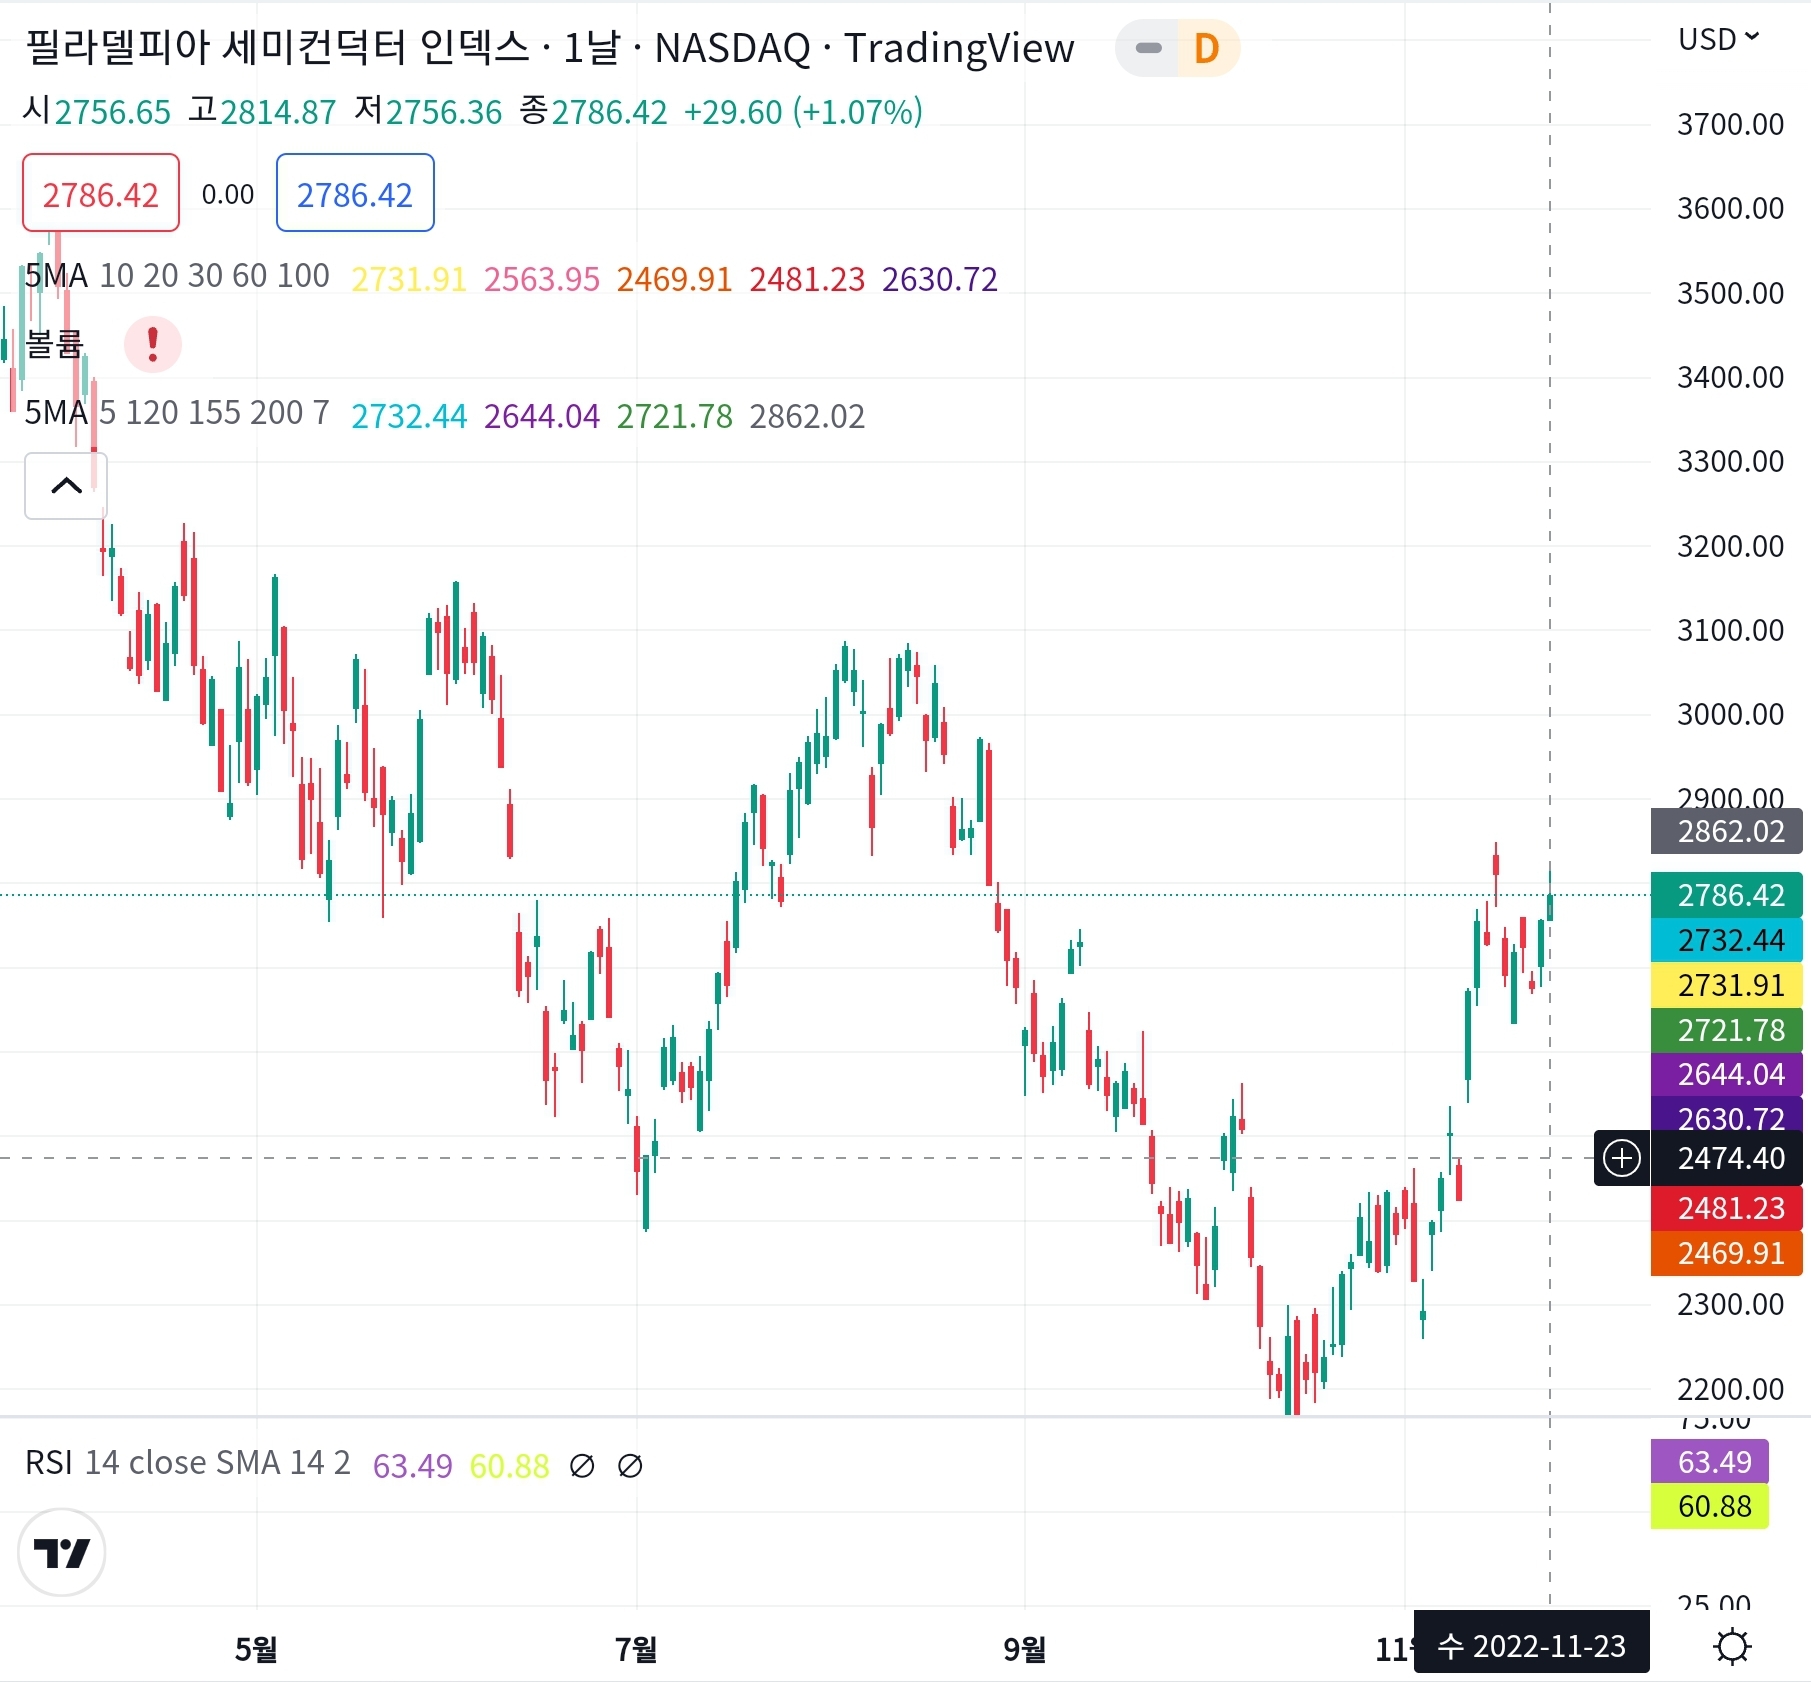This screenshot has height=1682, width=1811.
Task: Select the 5MA 5 120 155 200 7 indicator
Action: 177,413
